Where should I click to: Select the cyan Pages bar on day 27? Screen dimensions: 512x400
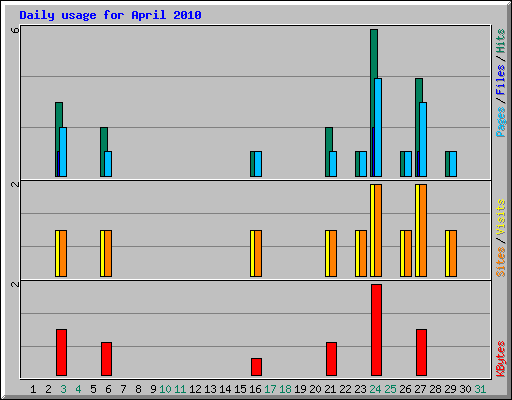(x=423, y=139)
